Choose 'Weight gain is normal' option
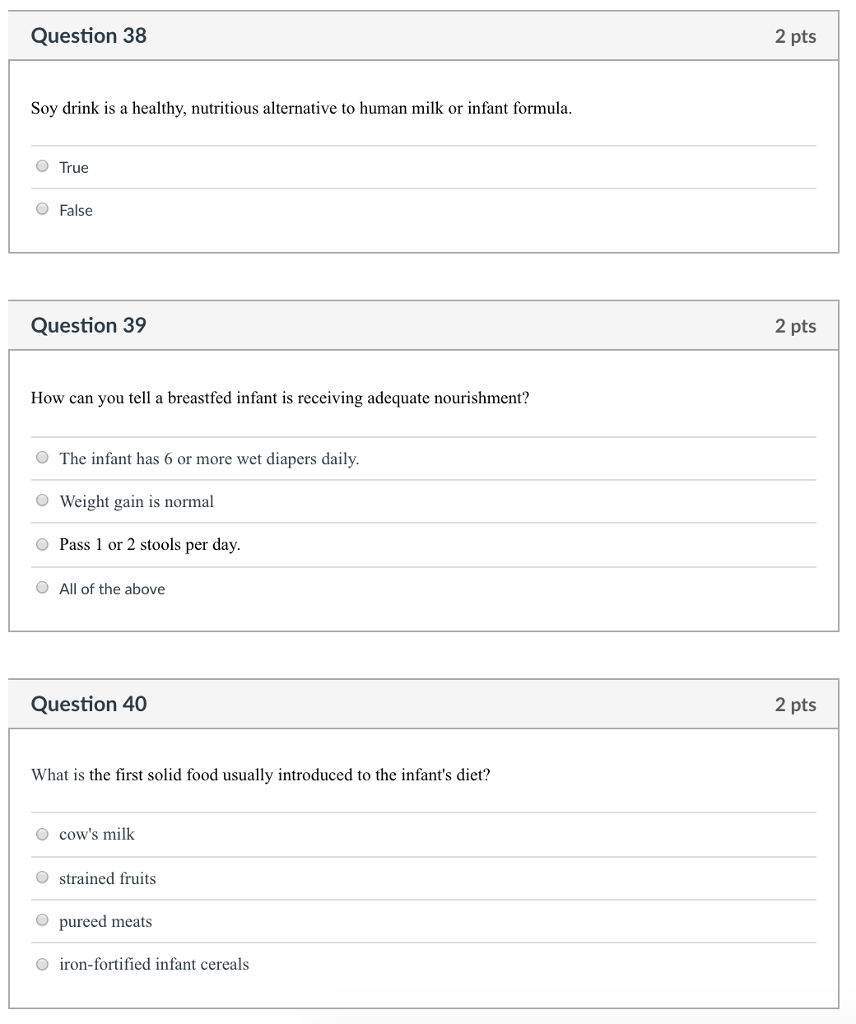 pos(42,500)
